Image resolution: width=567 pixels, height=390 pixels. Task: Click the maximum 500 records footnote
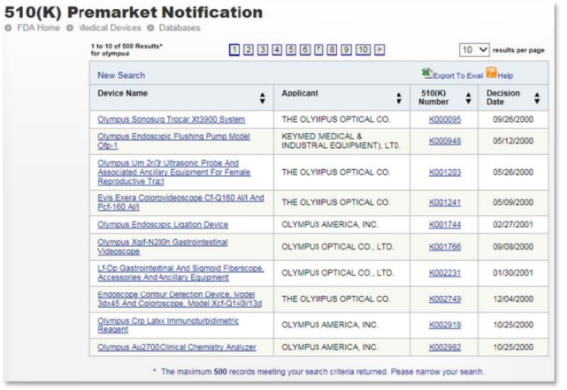pyautogui.click(x=319, y=372)
